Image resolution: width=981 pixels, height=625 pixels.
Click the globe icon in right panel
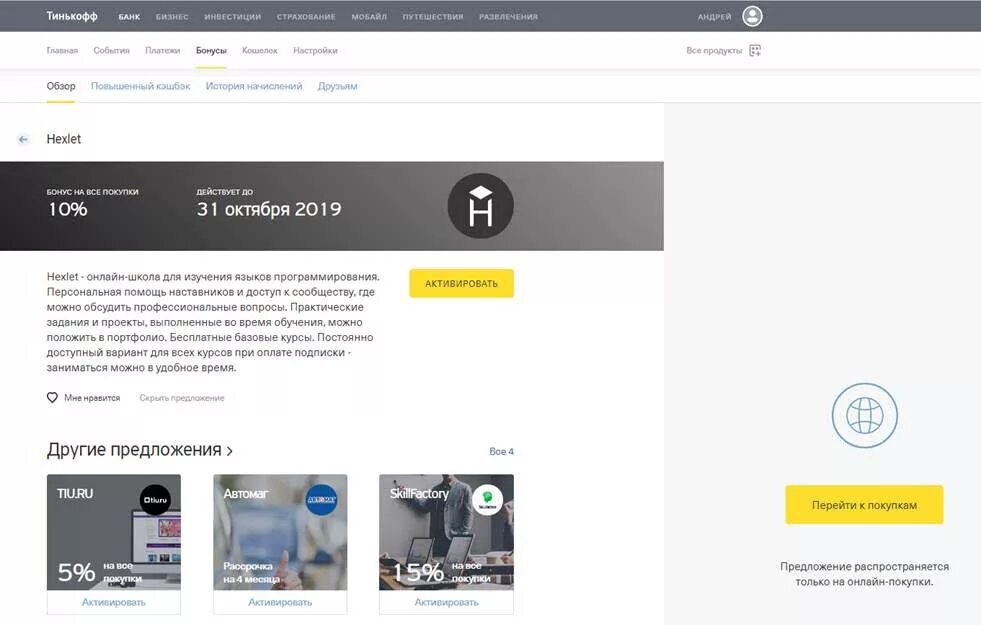865,415
